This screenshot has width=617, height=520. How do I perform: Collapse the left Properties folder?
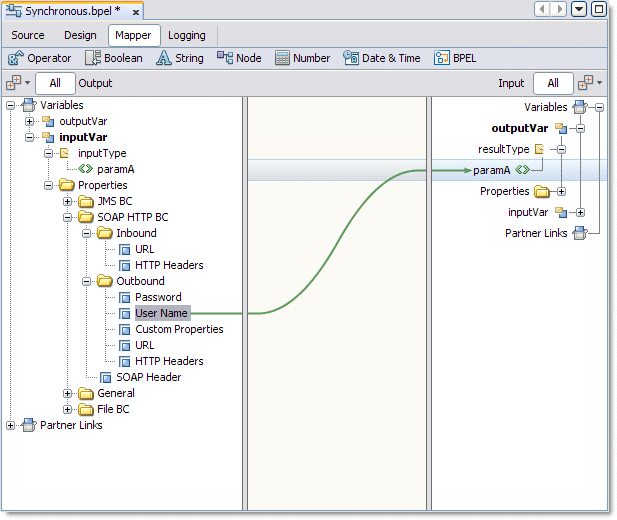(48, 185)
